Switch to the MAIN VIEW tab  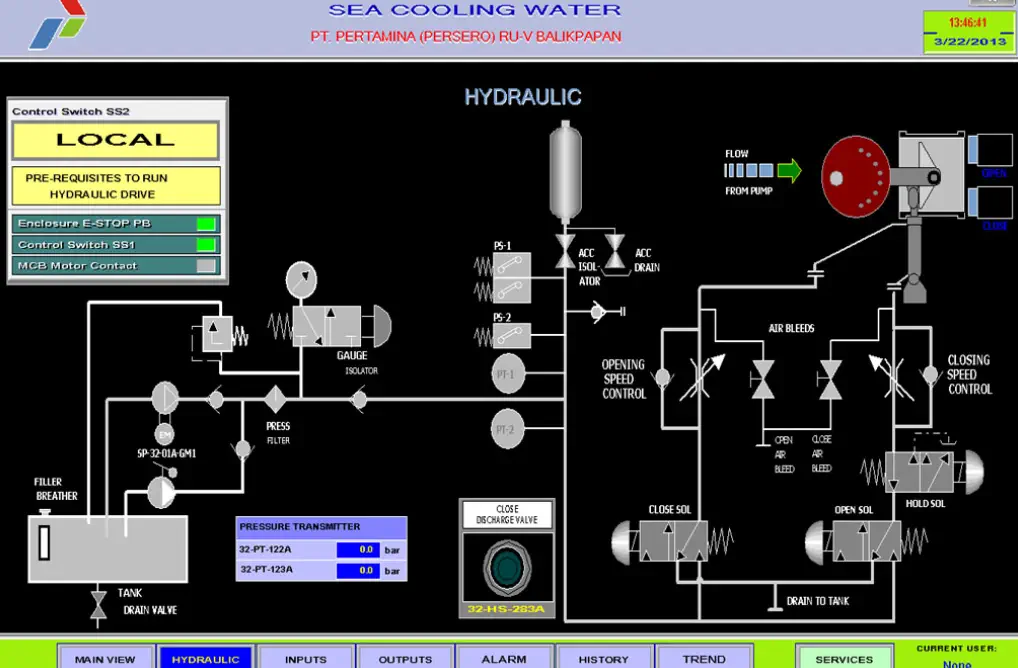click(x=105, y=658)
